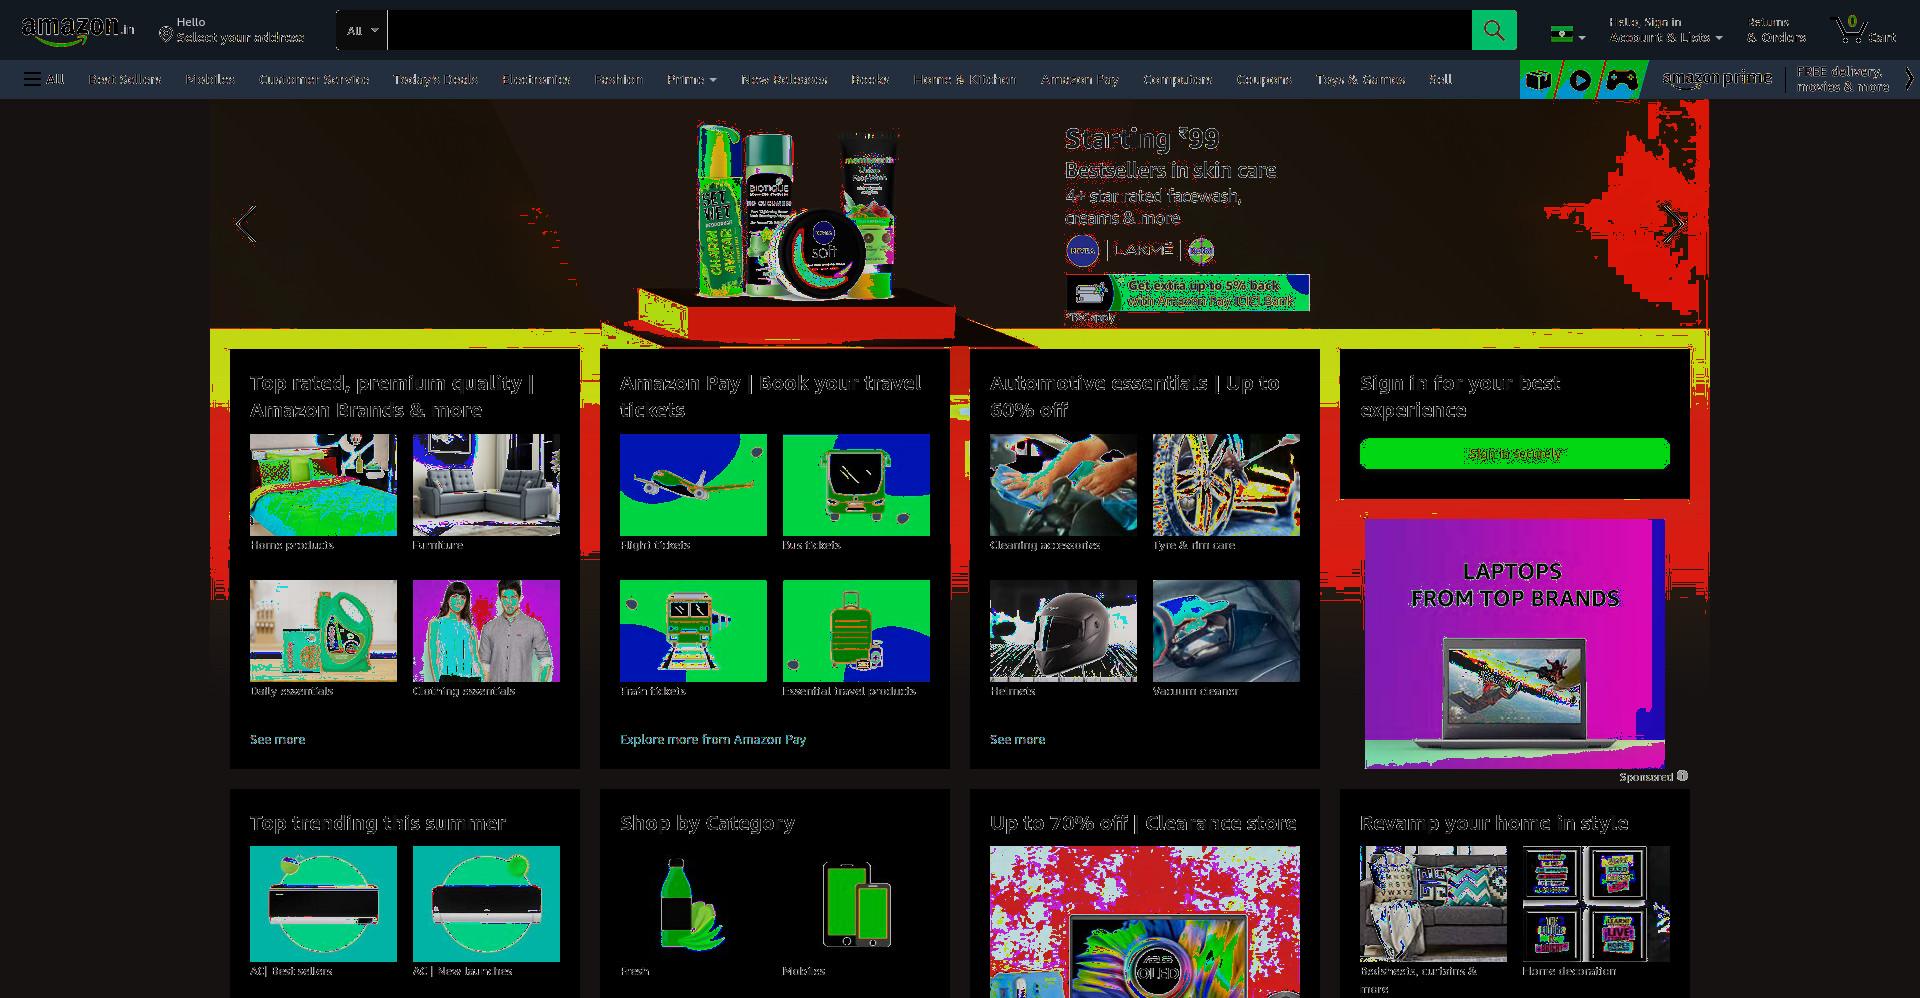1920x998 pixels.
Task: Click the Nivea brand logo in banner
Action: 1082,250
